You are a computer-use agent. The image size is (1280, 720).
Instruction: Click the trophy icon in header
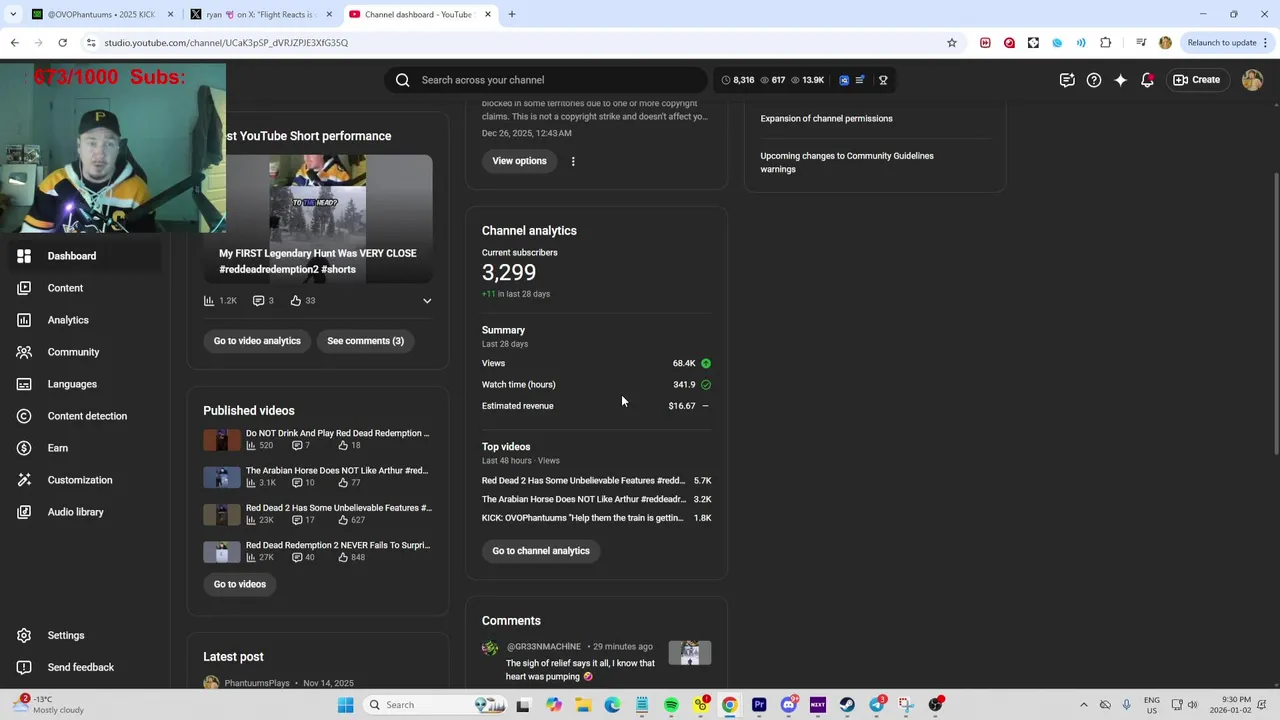click(x=883, y=80)
